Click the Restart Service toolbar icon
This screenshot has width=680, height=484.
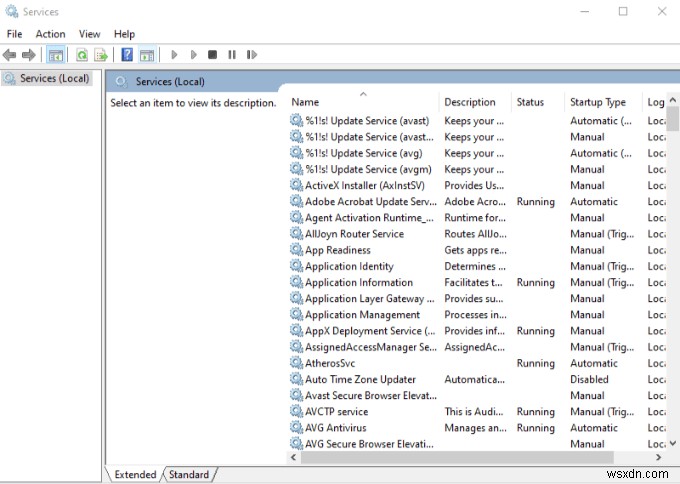tap(251, 55)
